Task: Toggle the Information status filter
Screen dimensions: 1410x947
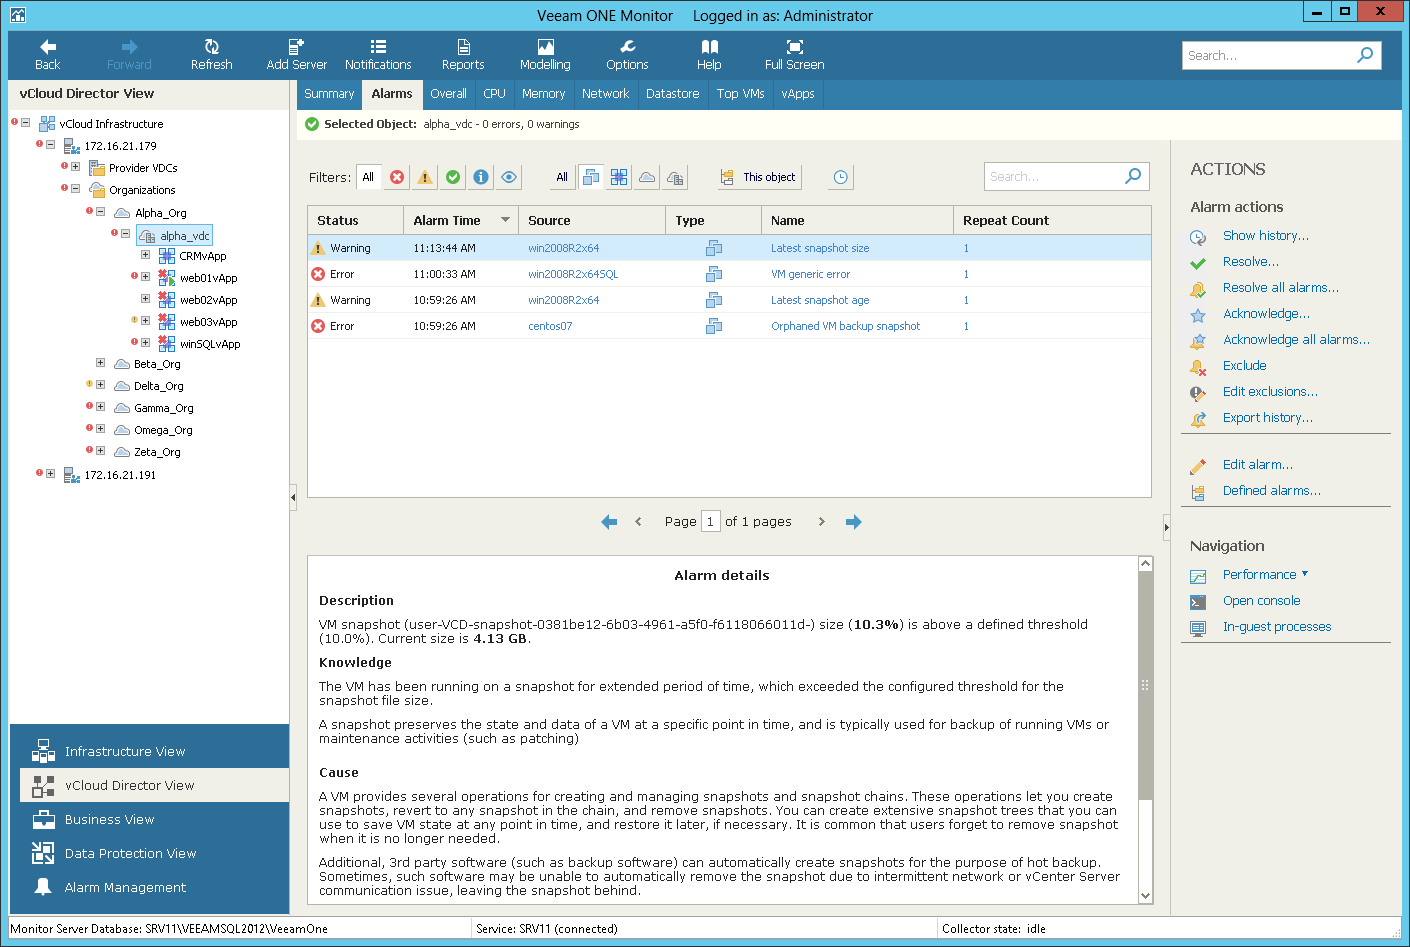Action: 481,177
